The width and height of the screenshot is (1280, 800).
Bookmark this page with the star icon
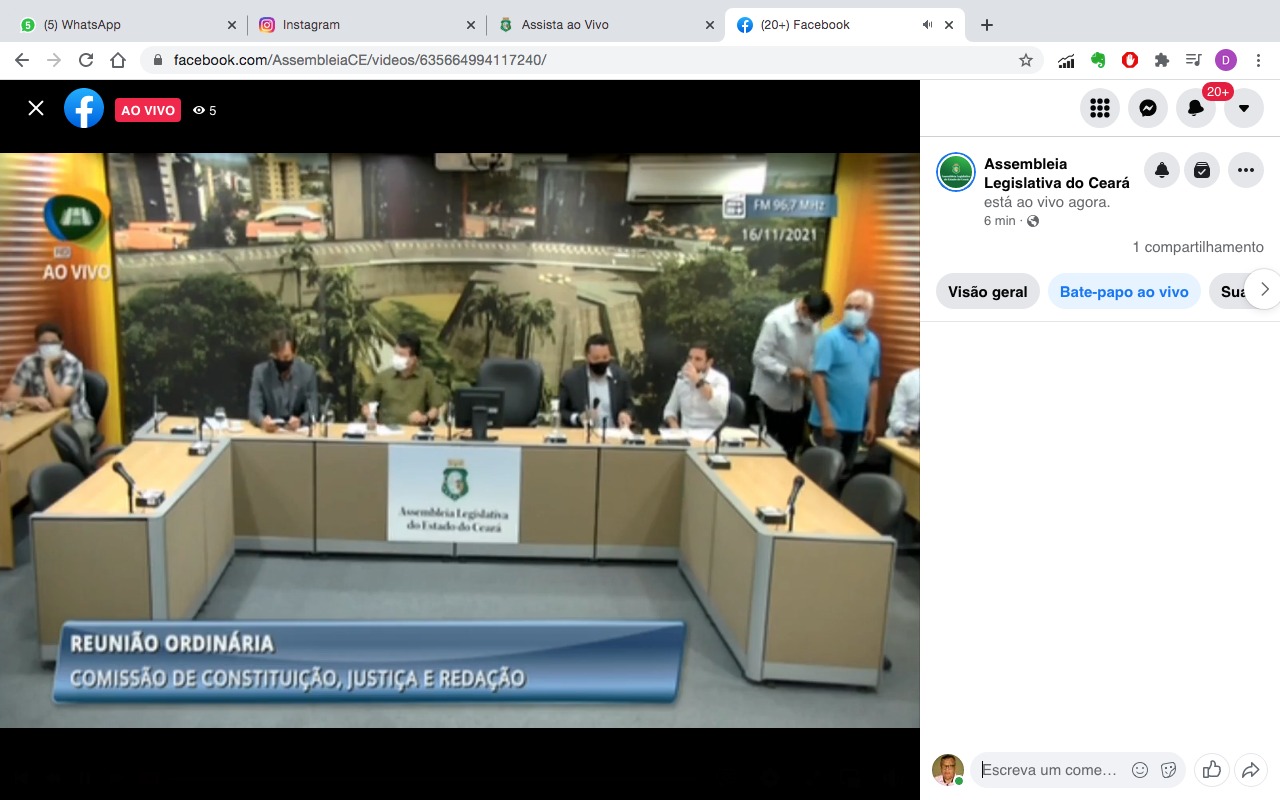[1026, 60]
